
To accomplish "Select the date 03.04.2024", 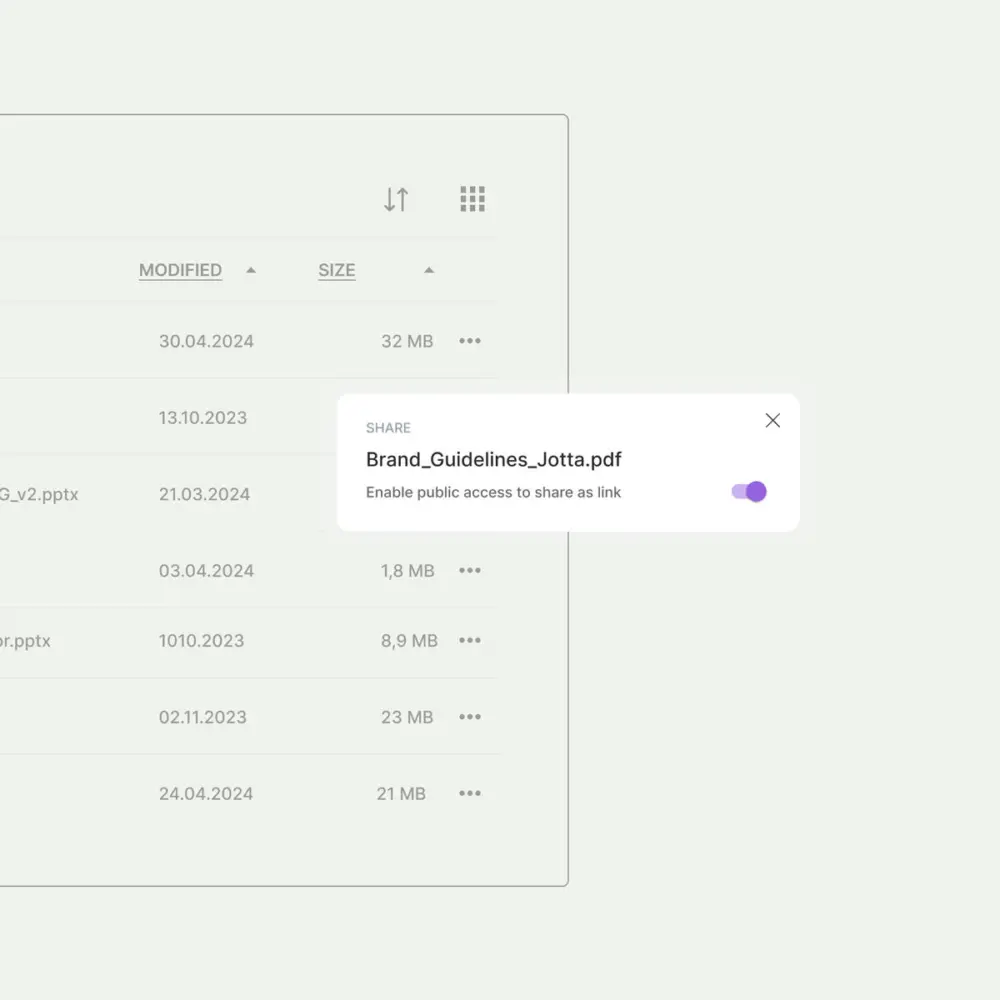I will pos(206,571).
